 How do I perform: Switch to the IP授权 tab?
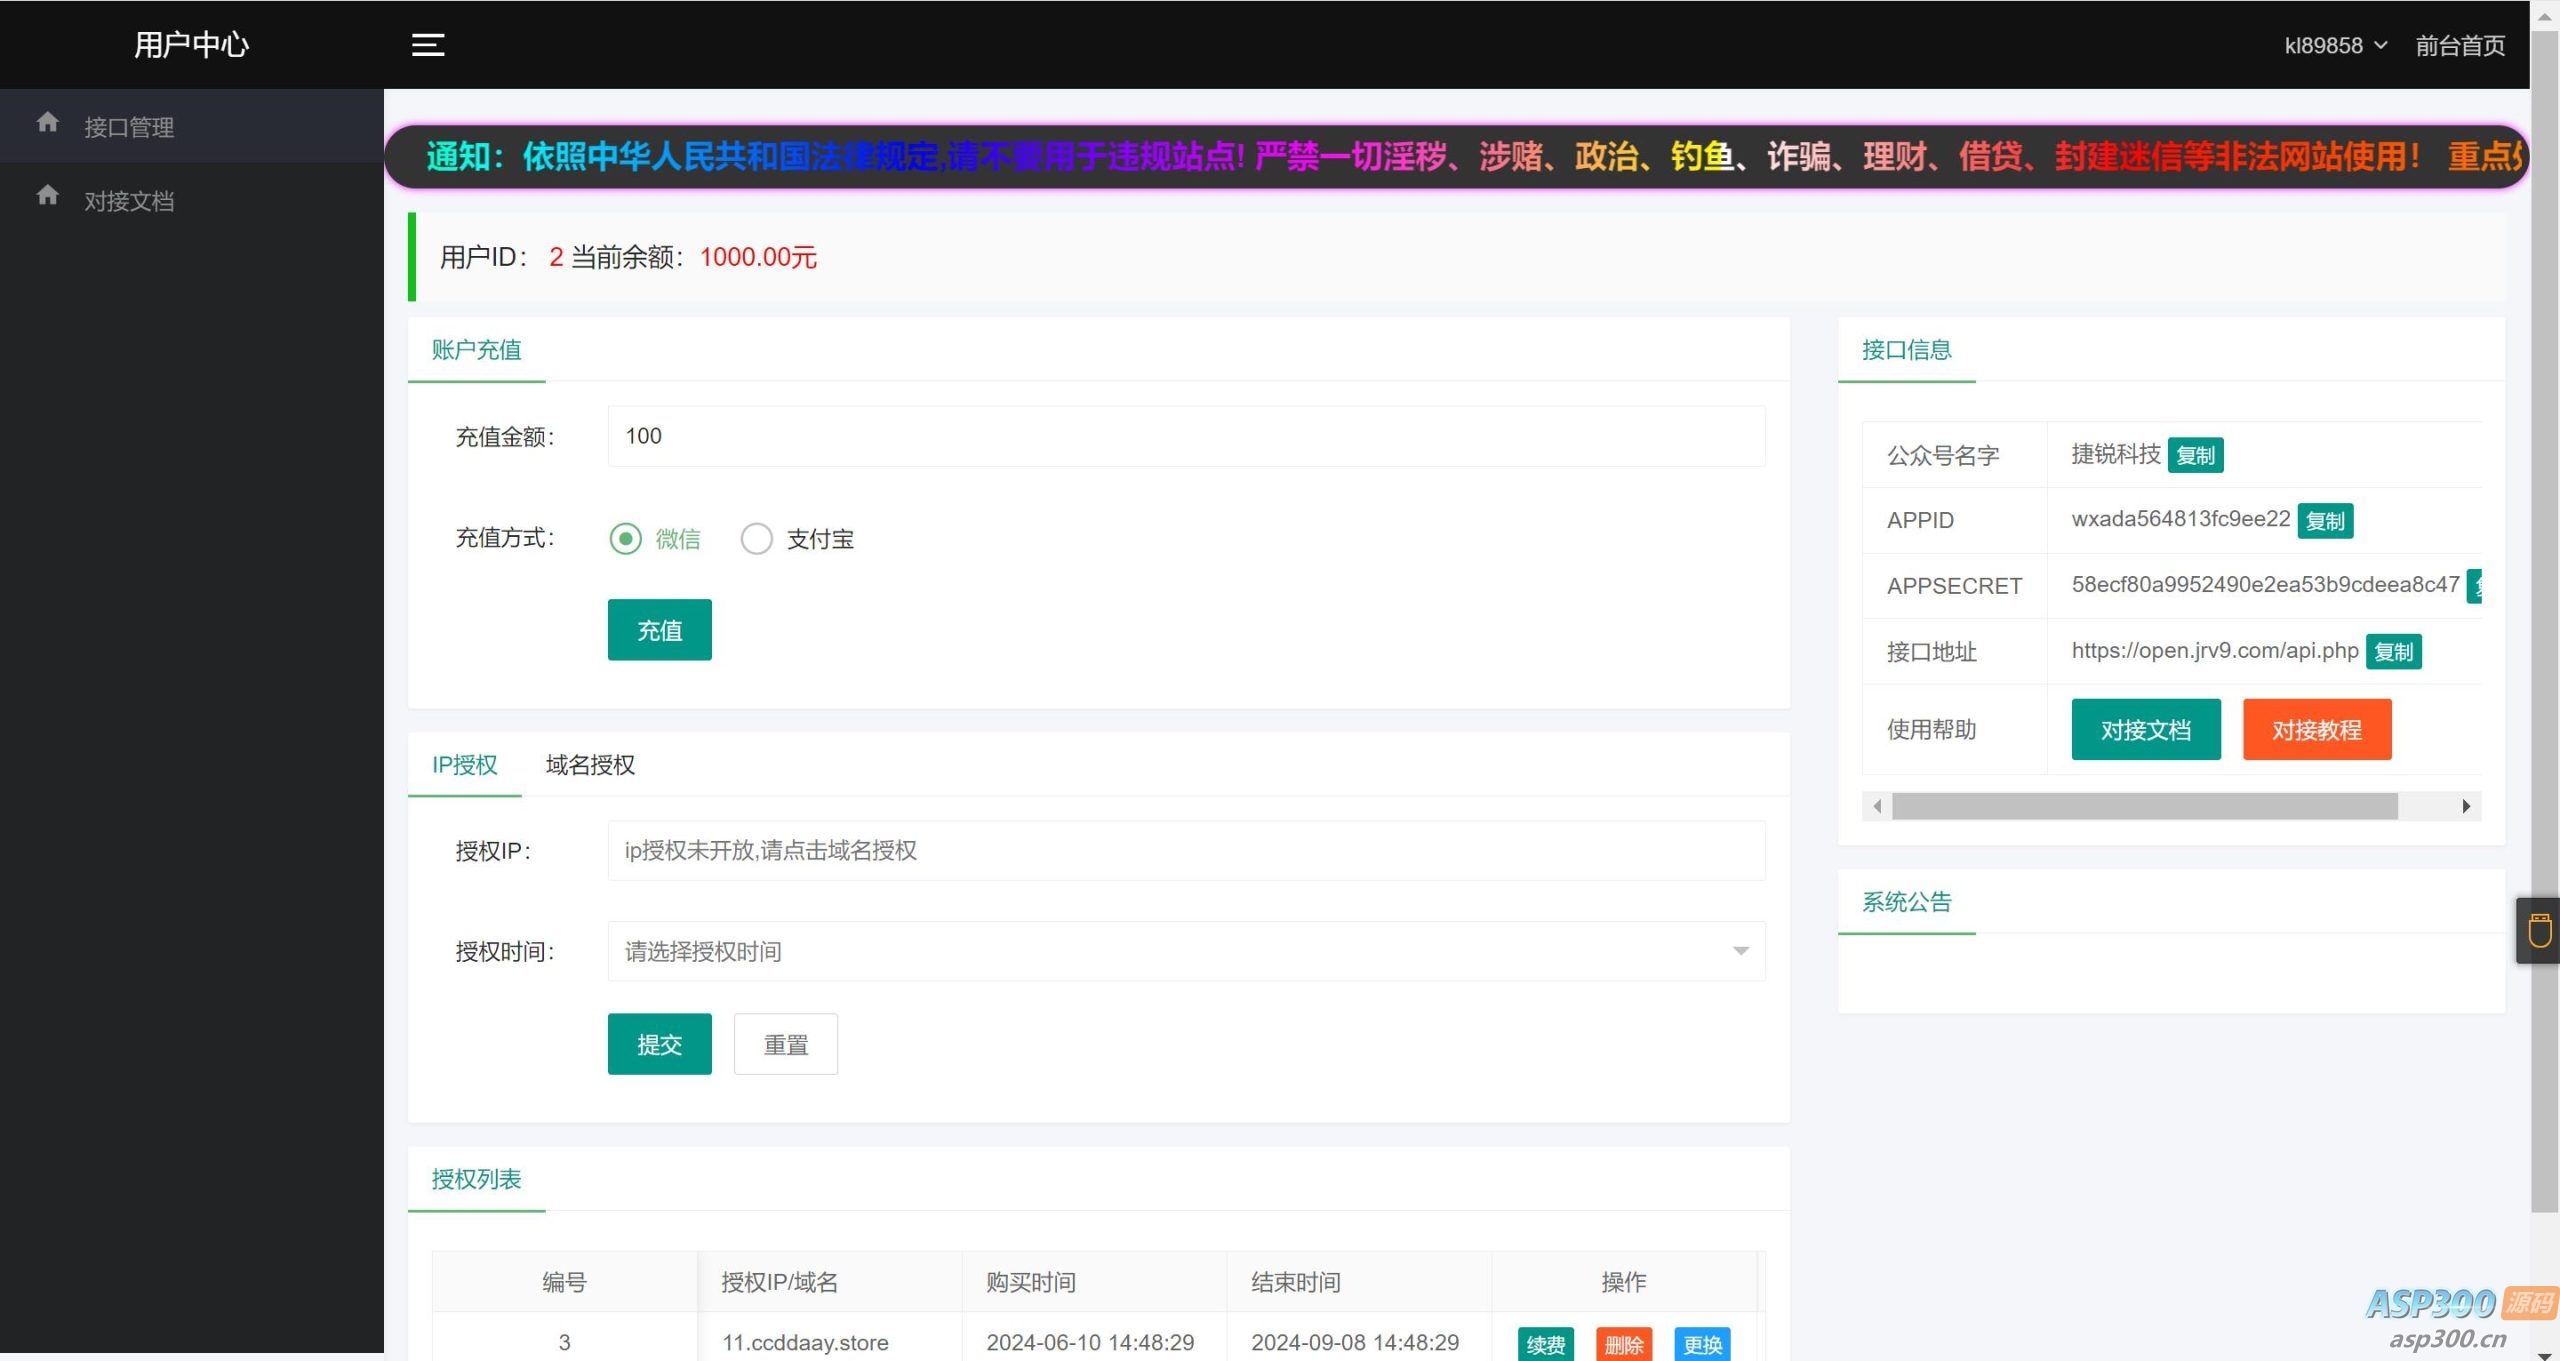pyautogui.click(x=464, y=764)
